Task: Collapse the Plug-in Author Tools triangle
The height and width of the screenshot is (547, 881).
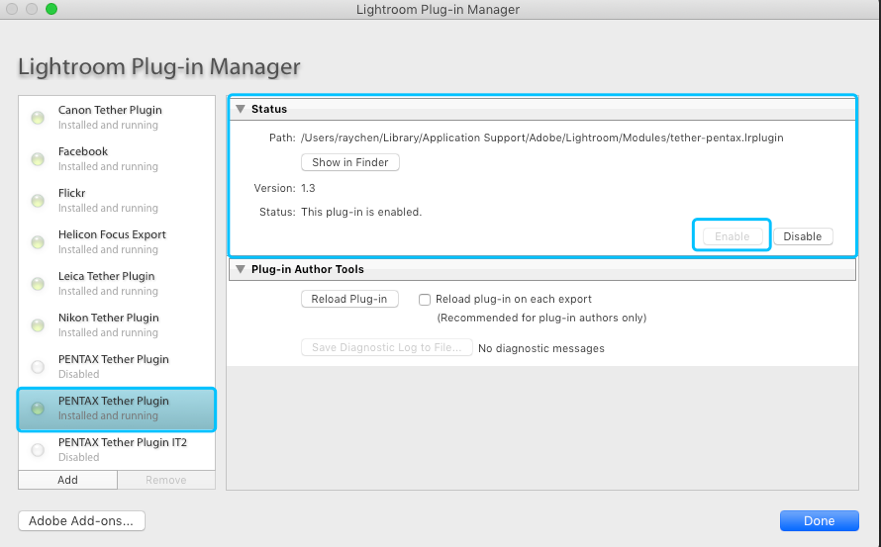Action: (x=240, y=269)
